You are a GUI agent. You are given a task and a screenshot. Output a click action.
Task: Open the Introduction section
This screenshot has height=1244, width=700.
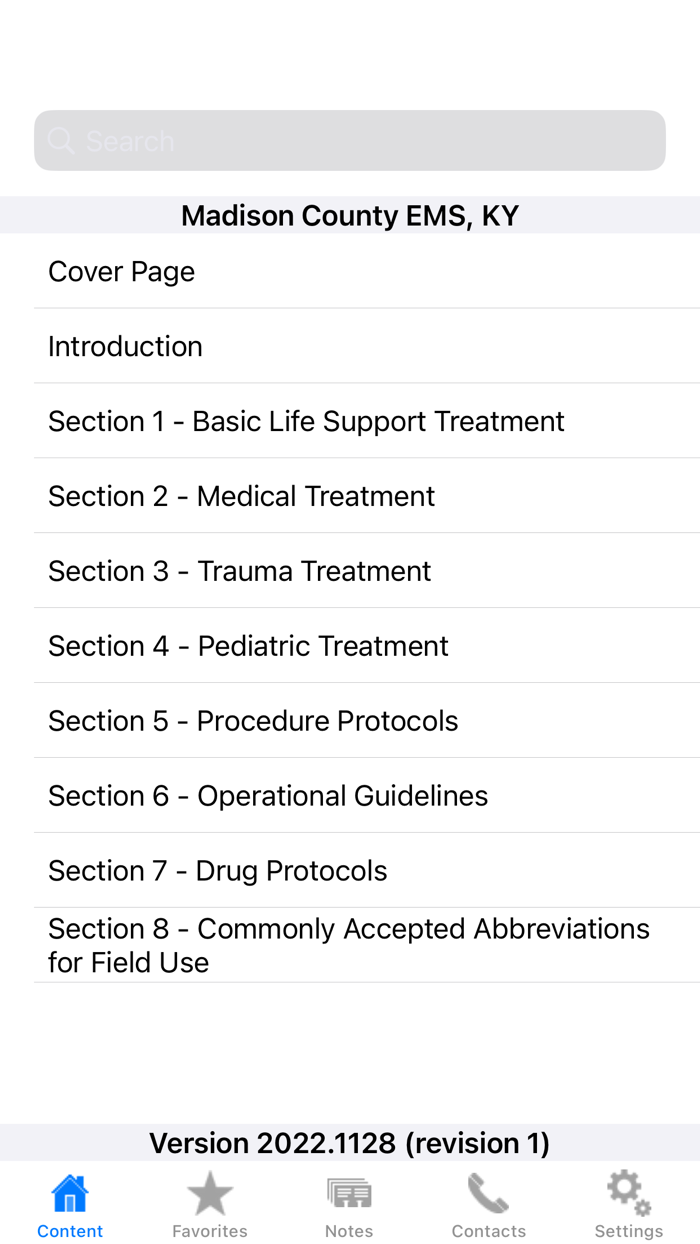[x=350, y=345]
